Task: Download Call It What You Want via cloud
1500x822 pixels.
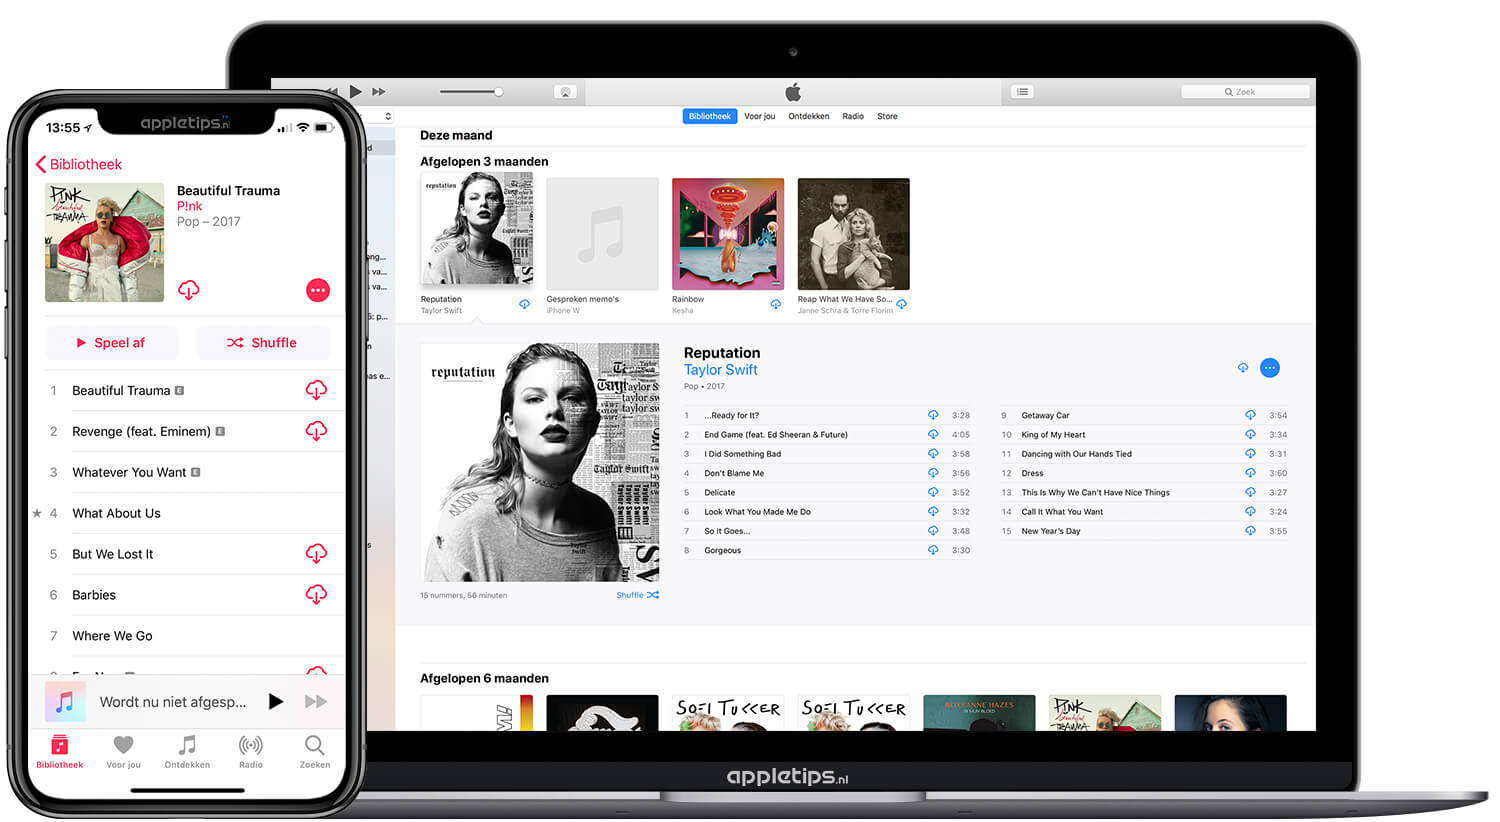Action: click(1250, 511)
